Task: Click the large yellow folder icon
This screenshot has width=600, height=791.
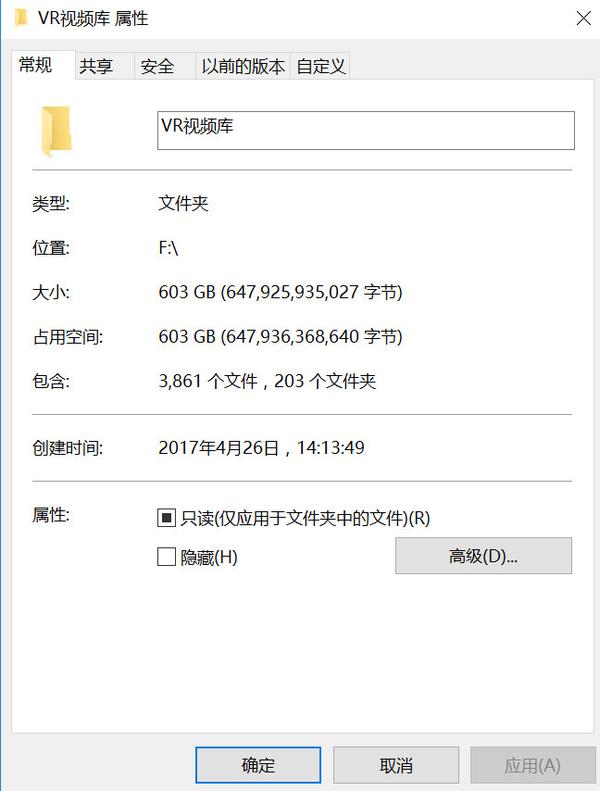Action: click(x=56, y=131)
